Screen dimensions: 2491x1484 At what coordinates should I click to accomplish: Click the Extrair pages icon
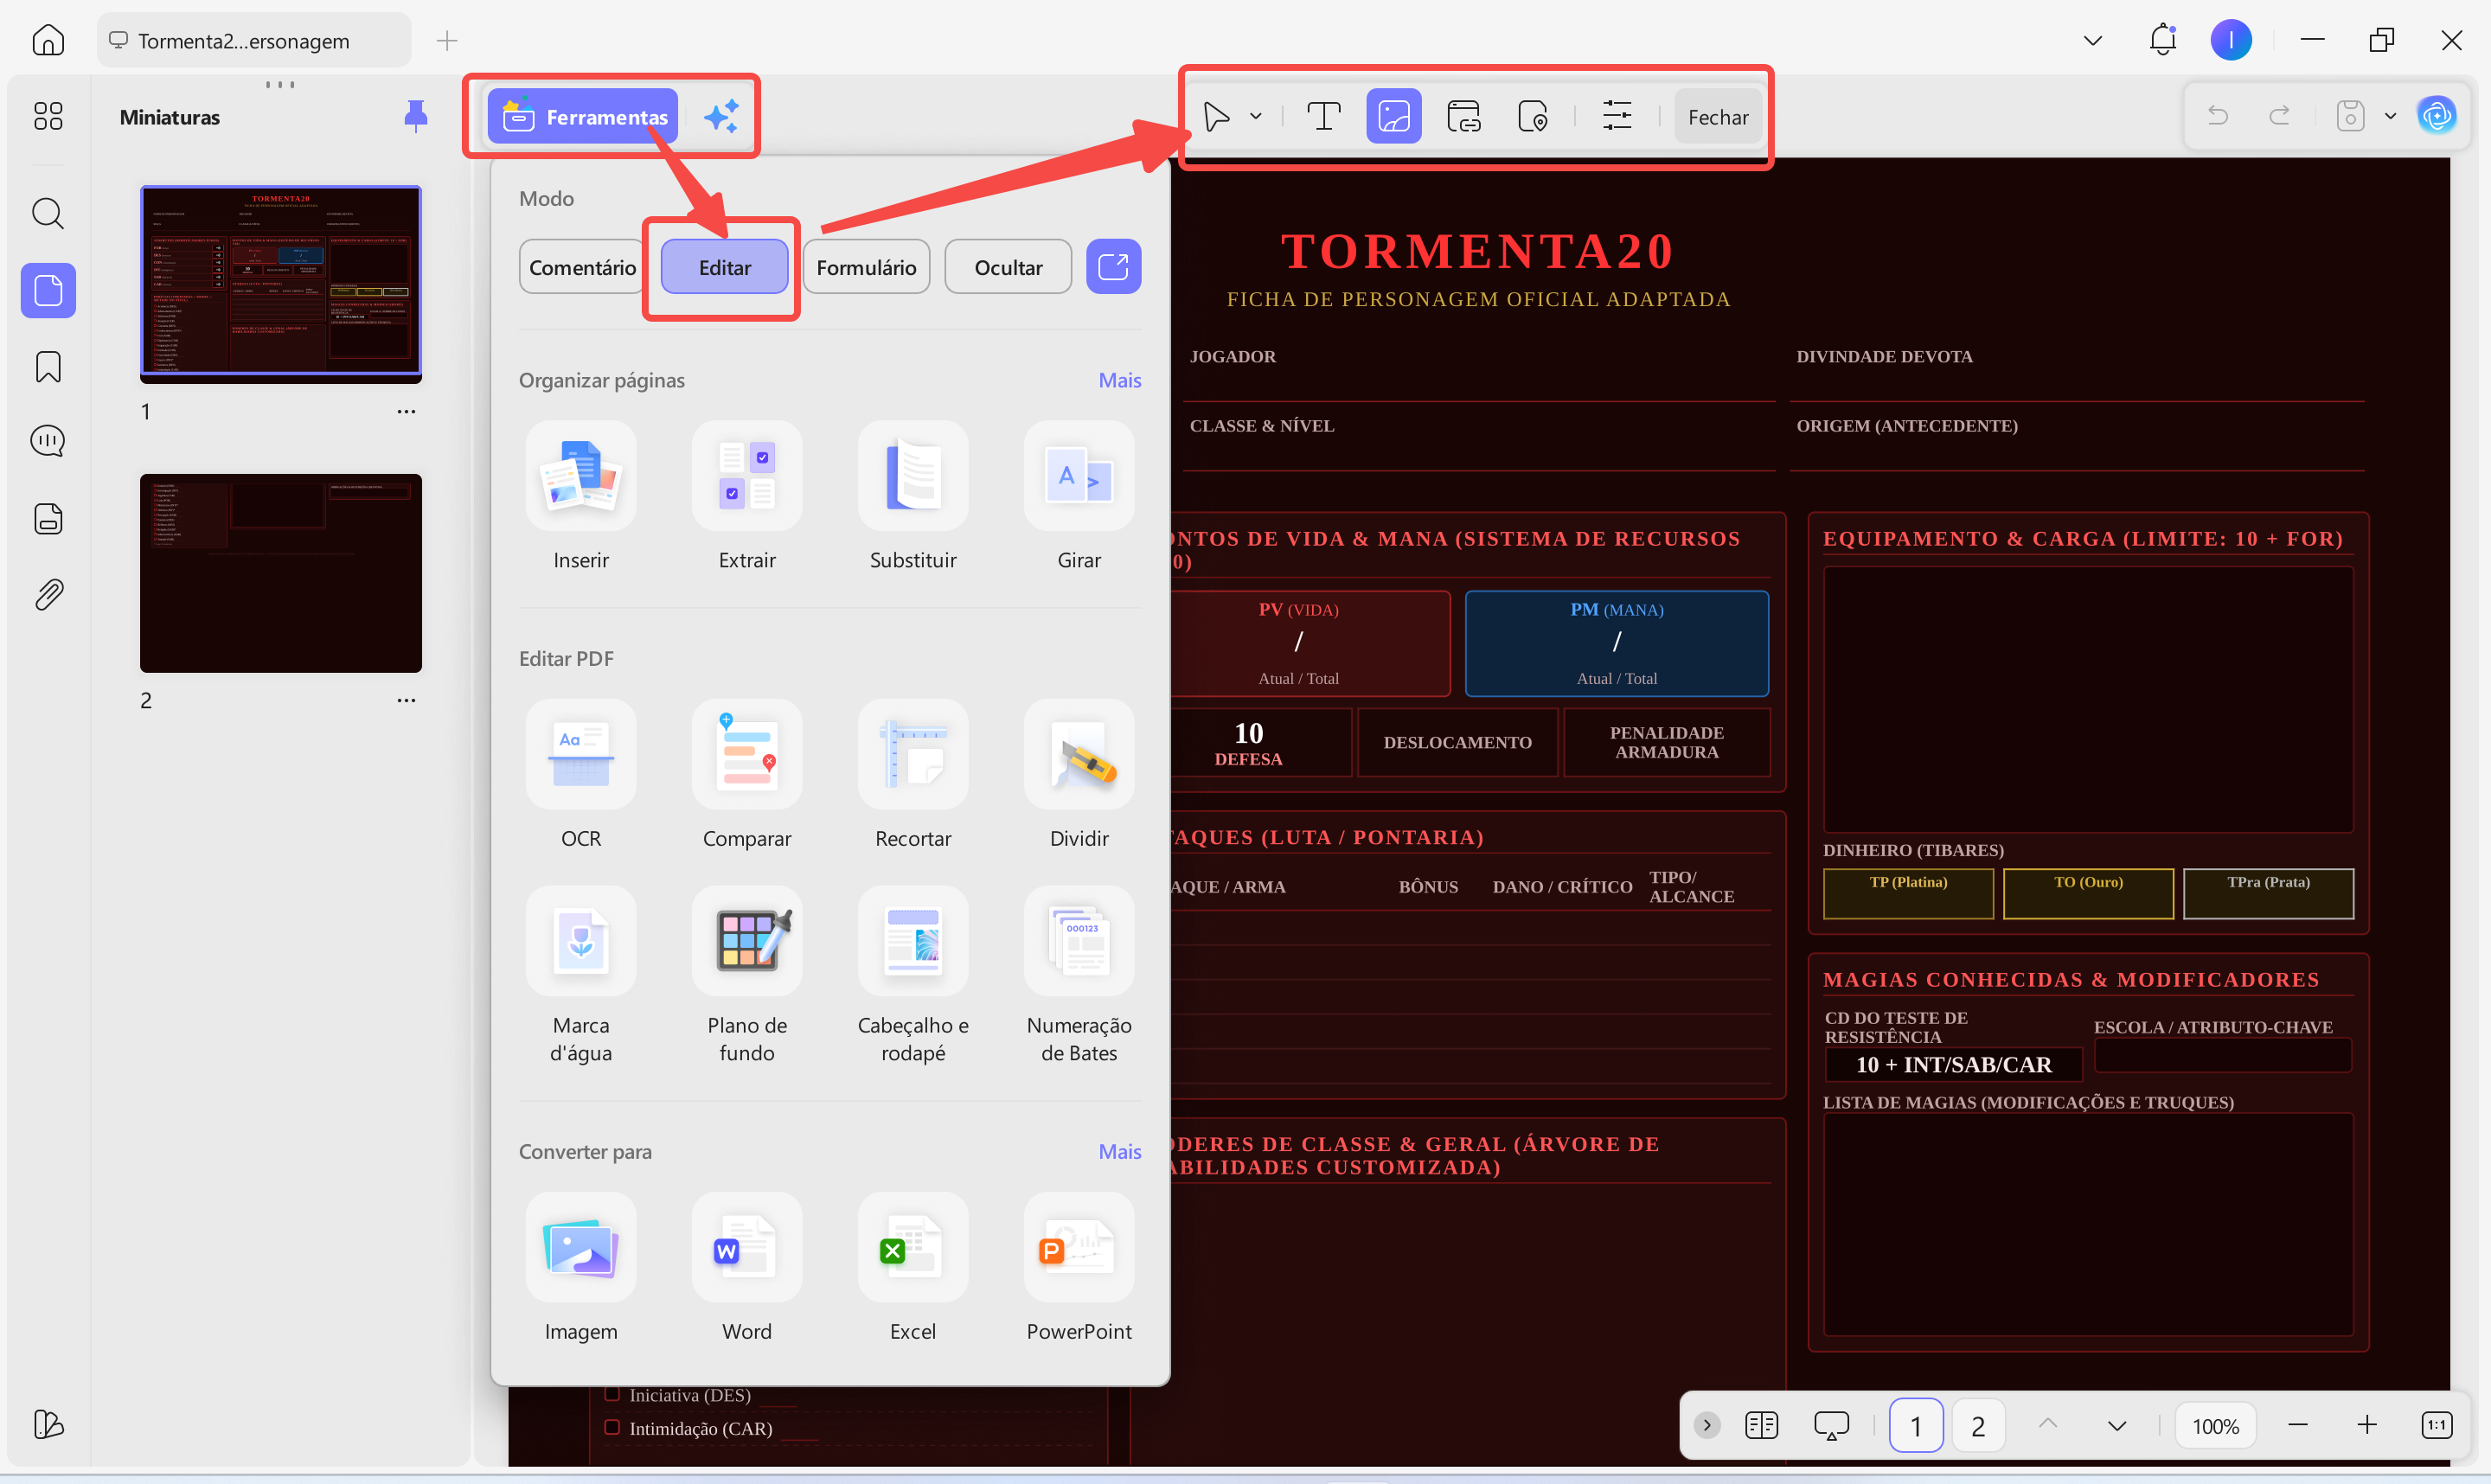click(747, 476)
